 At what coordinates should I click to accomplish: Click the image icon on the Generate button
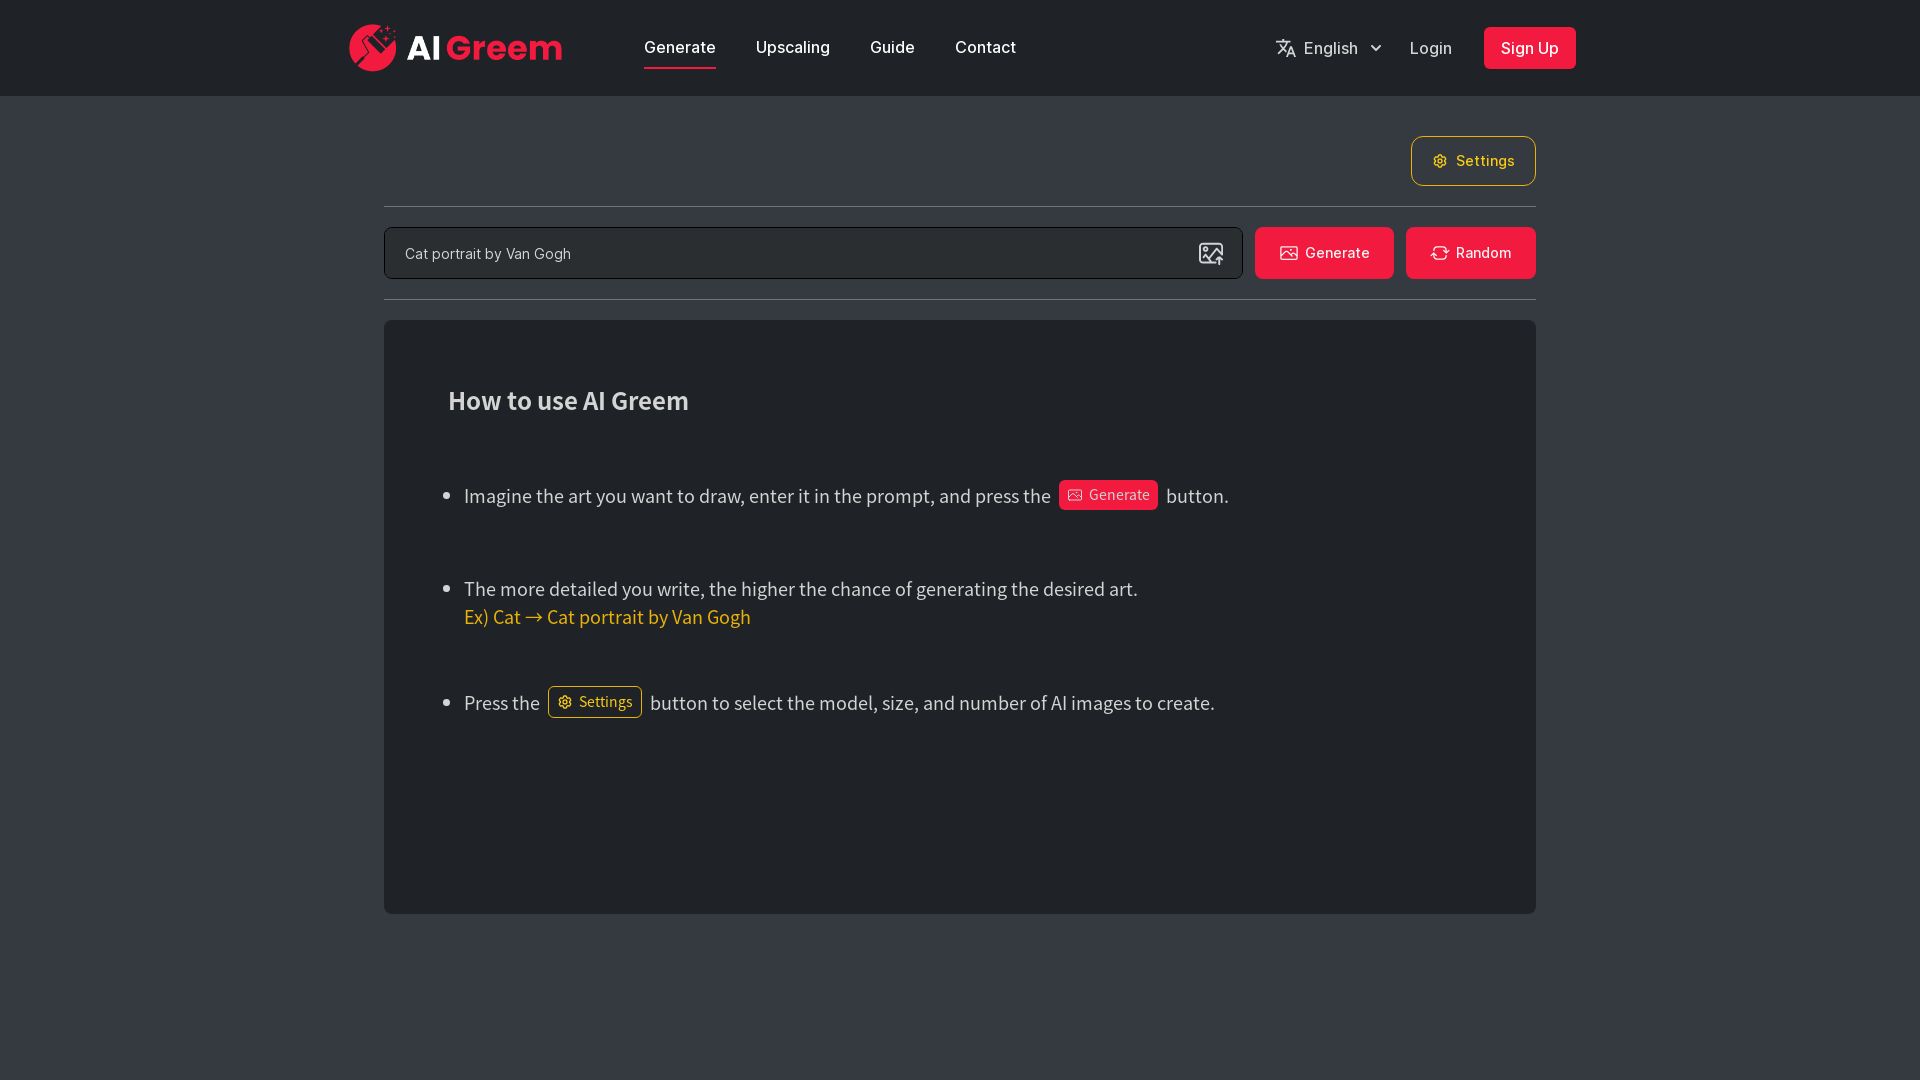coord(1289,253)
